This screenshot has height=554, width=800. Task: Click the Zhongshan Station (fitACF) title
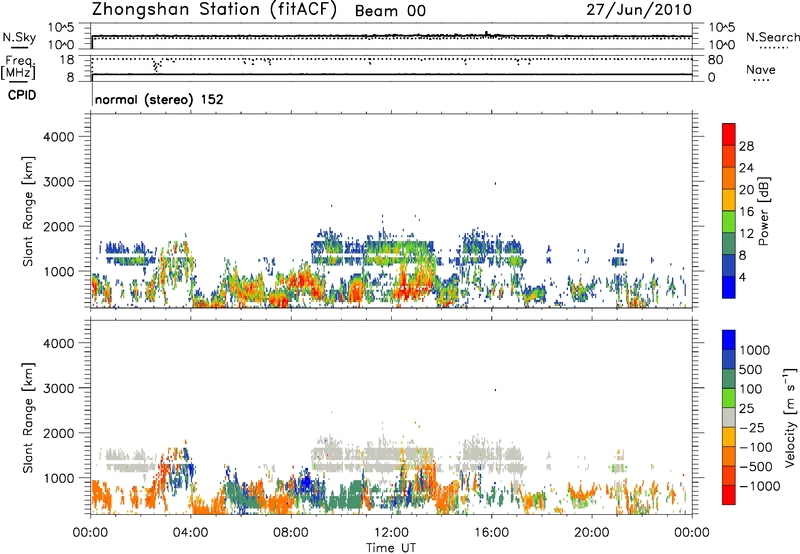coord(214,10)
